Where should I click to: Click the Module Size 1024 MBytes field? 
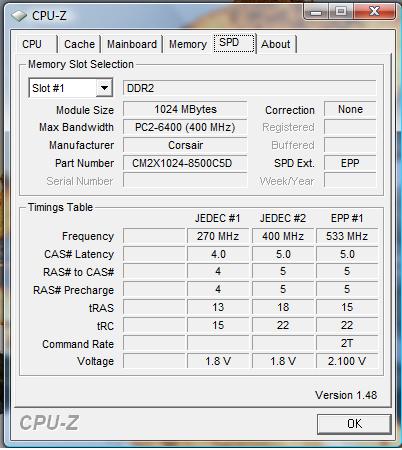185,109
